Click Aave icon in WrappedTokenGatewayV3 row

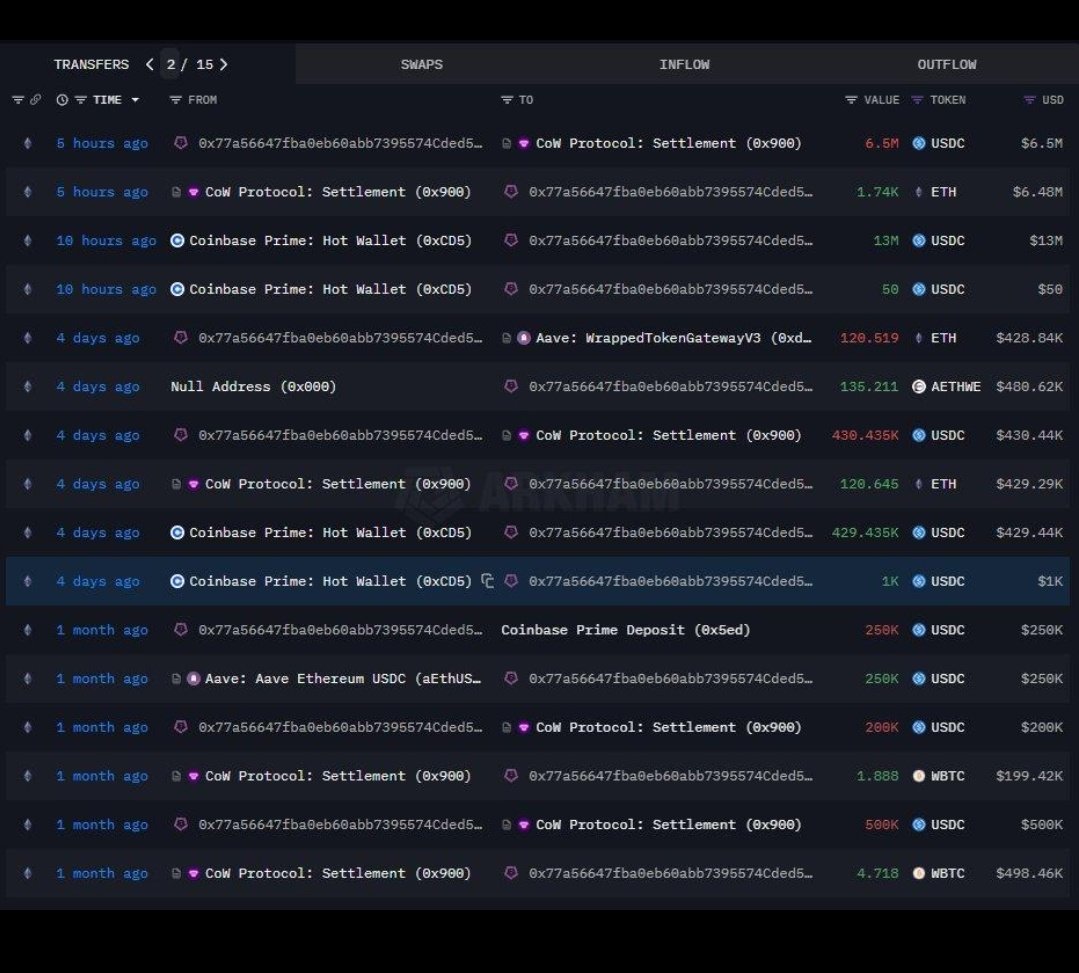click(524, 338)
